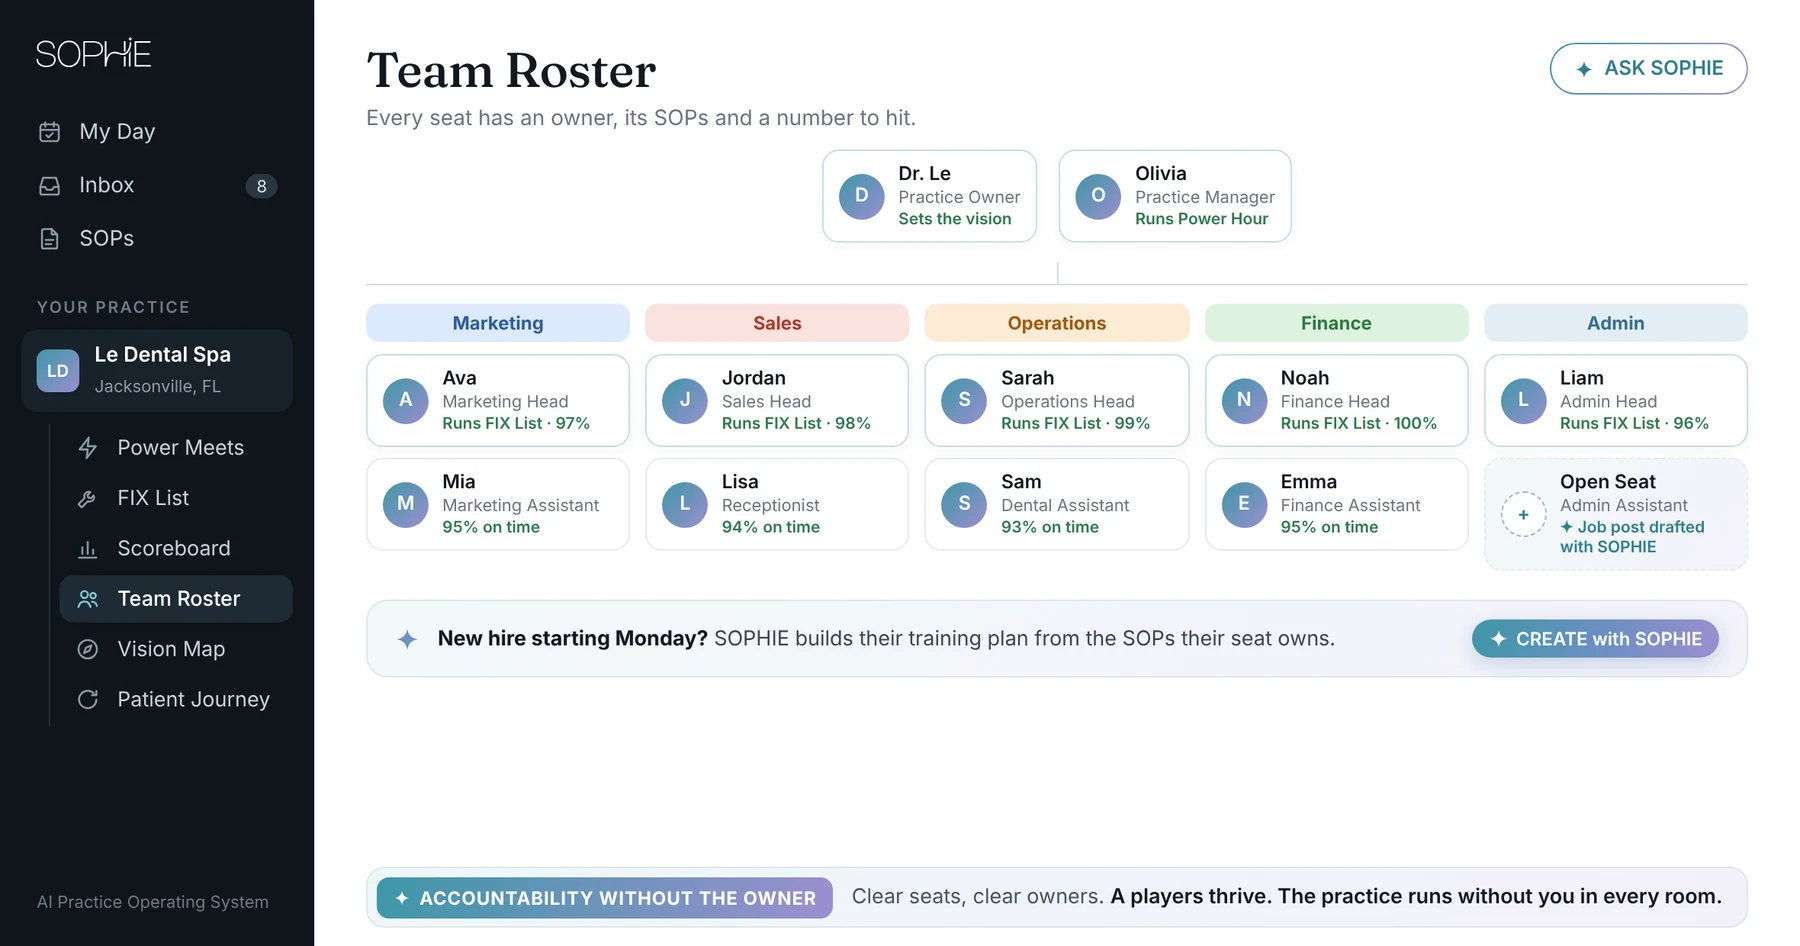This screenshot has height=946, width=1800.
Task: Click the Team Roster people icon
Action: 88,599
